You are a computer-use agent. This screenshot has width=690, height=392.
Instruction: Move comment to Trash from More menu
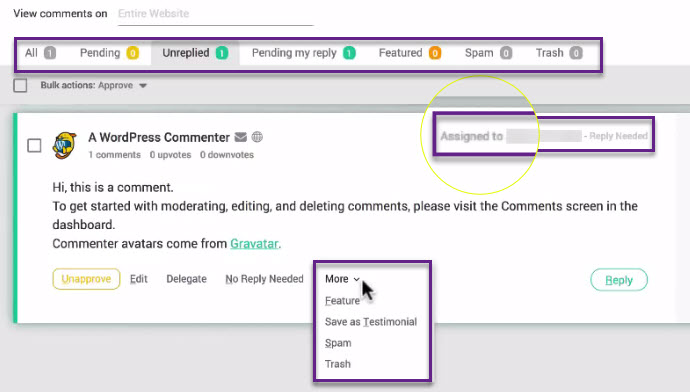coord(338,364)
